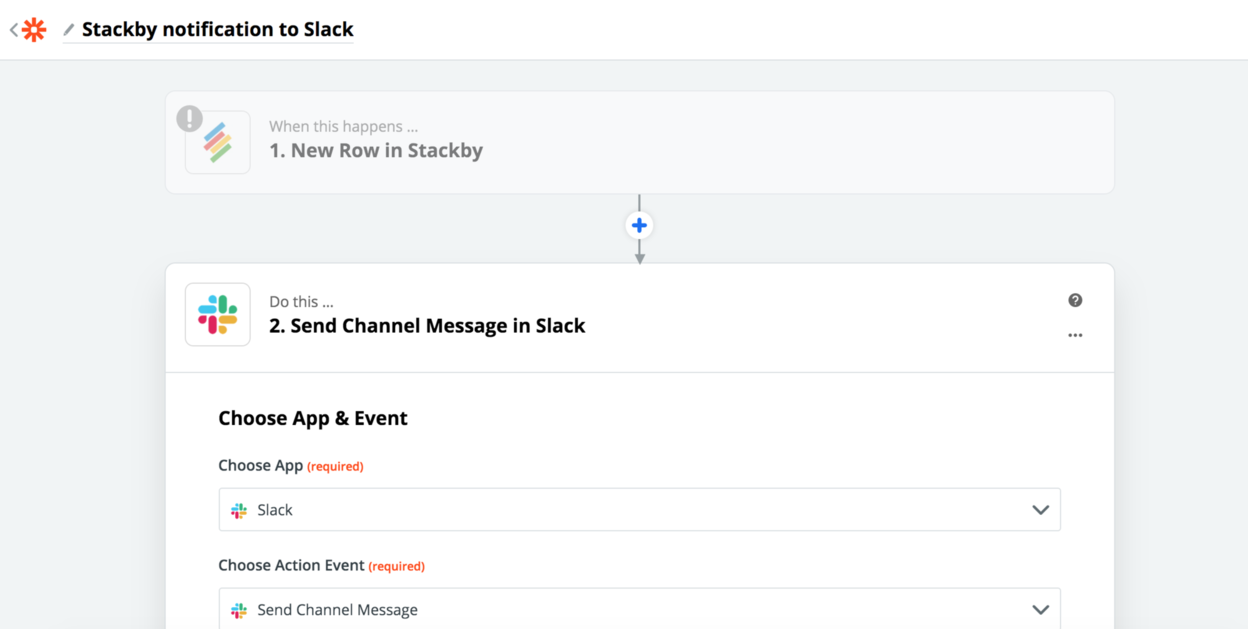
Task: Click the 'Choose App & Event' section header
Action: pyautogui.click(x=313, y=418)
